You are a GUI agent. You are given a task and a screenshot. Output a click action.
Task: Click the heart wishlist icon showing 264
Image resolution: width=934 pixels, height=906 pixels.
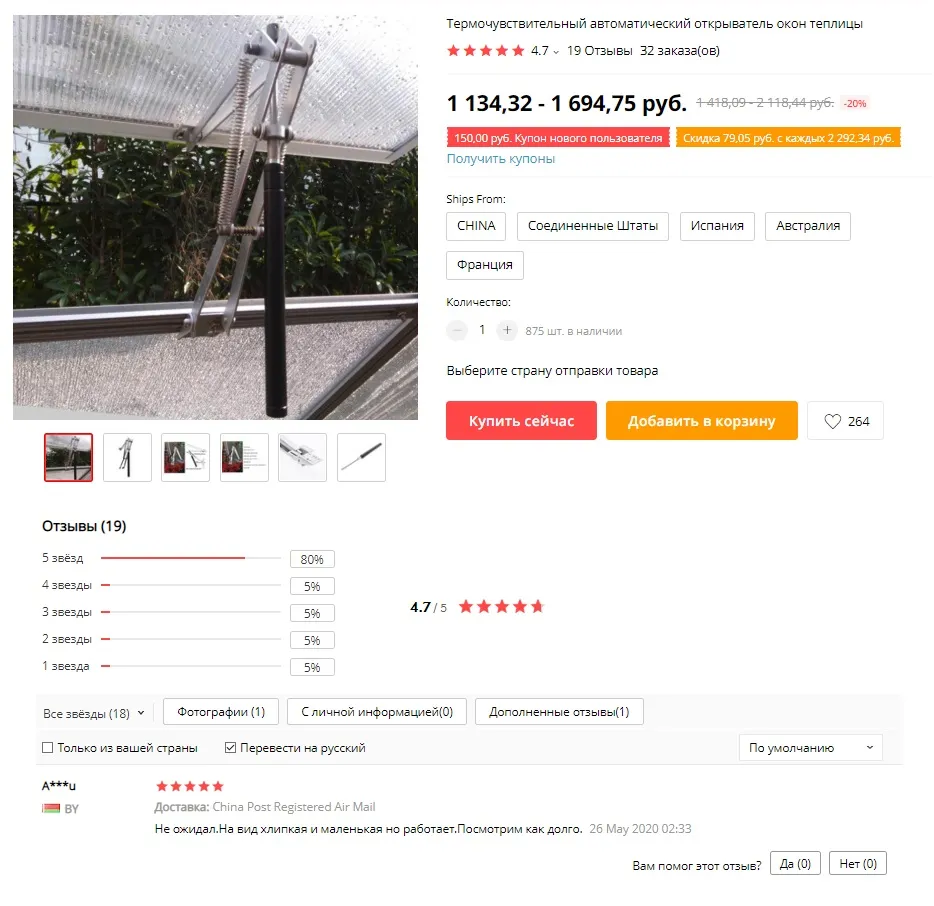[833, 421]
